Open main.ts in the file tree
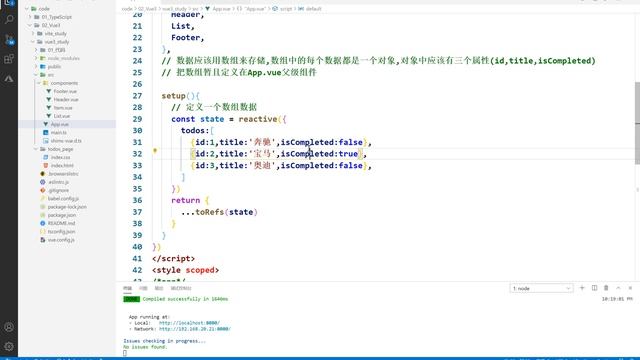Viewport: 640px width, 360px height. [58, 133]
